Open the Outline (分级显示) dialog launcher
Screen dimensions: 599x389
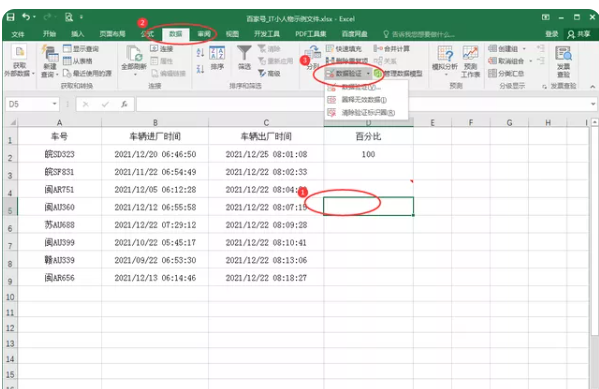tap(544, 87)
